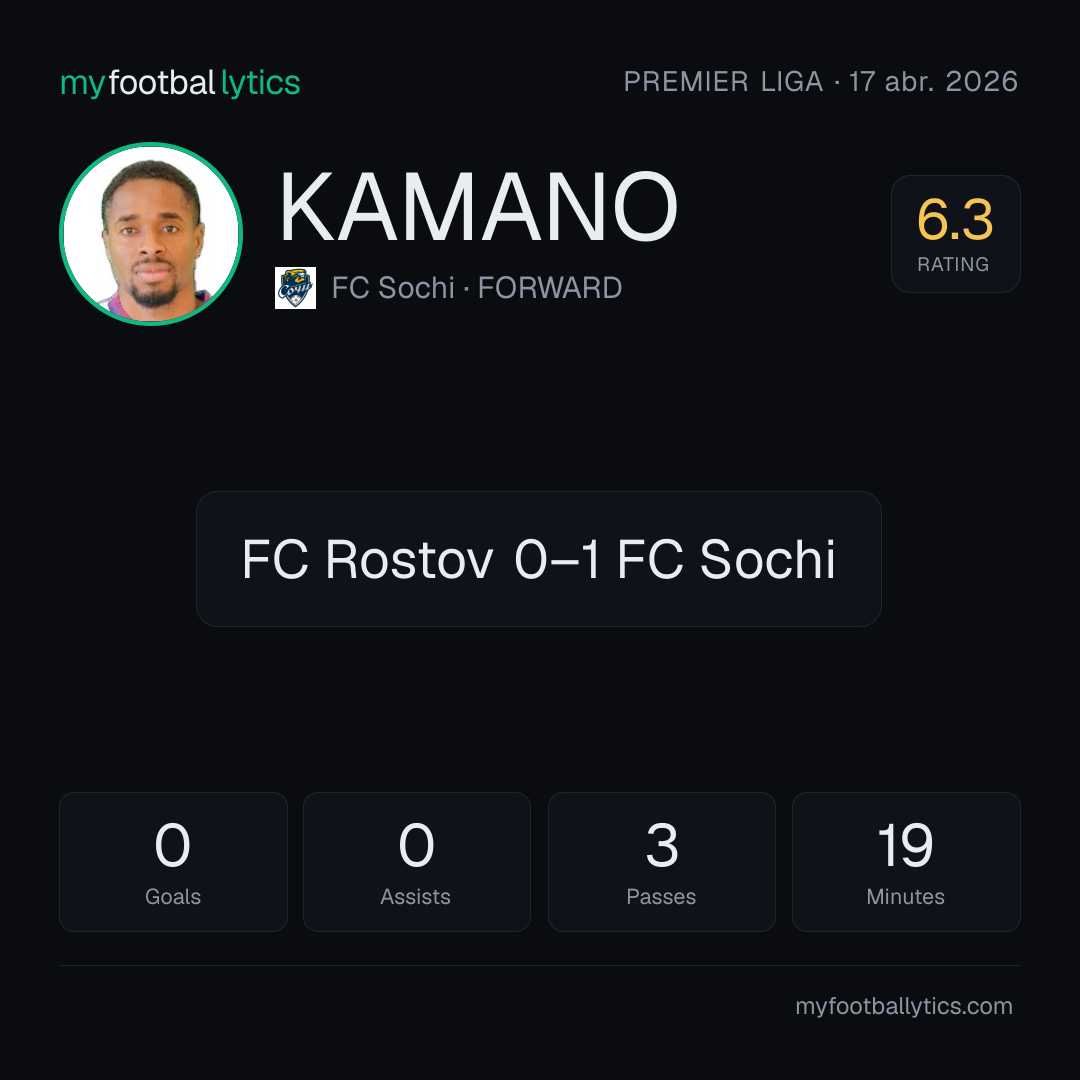
Task: Click the 6.3 rating badge
Action: (x=955, y=233)
